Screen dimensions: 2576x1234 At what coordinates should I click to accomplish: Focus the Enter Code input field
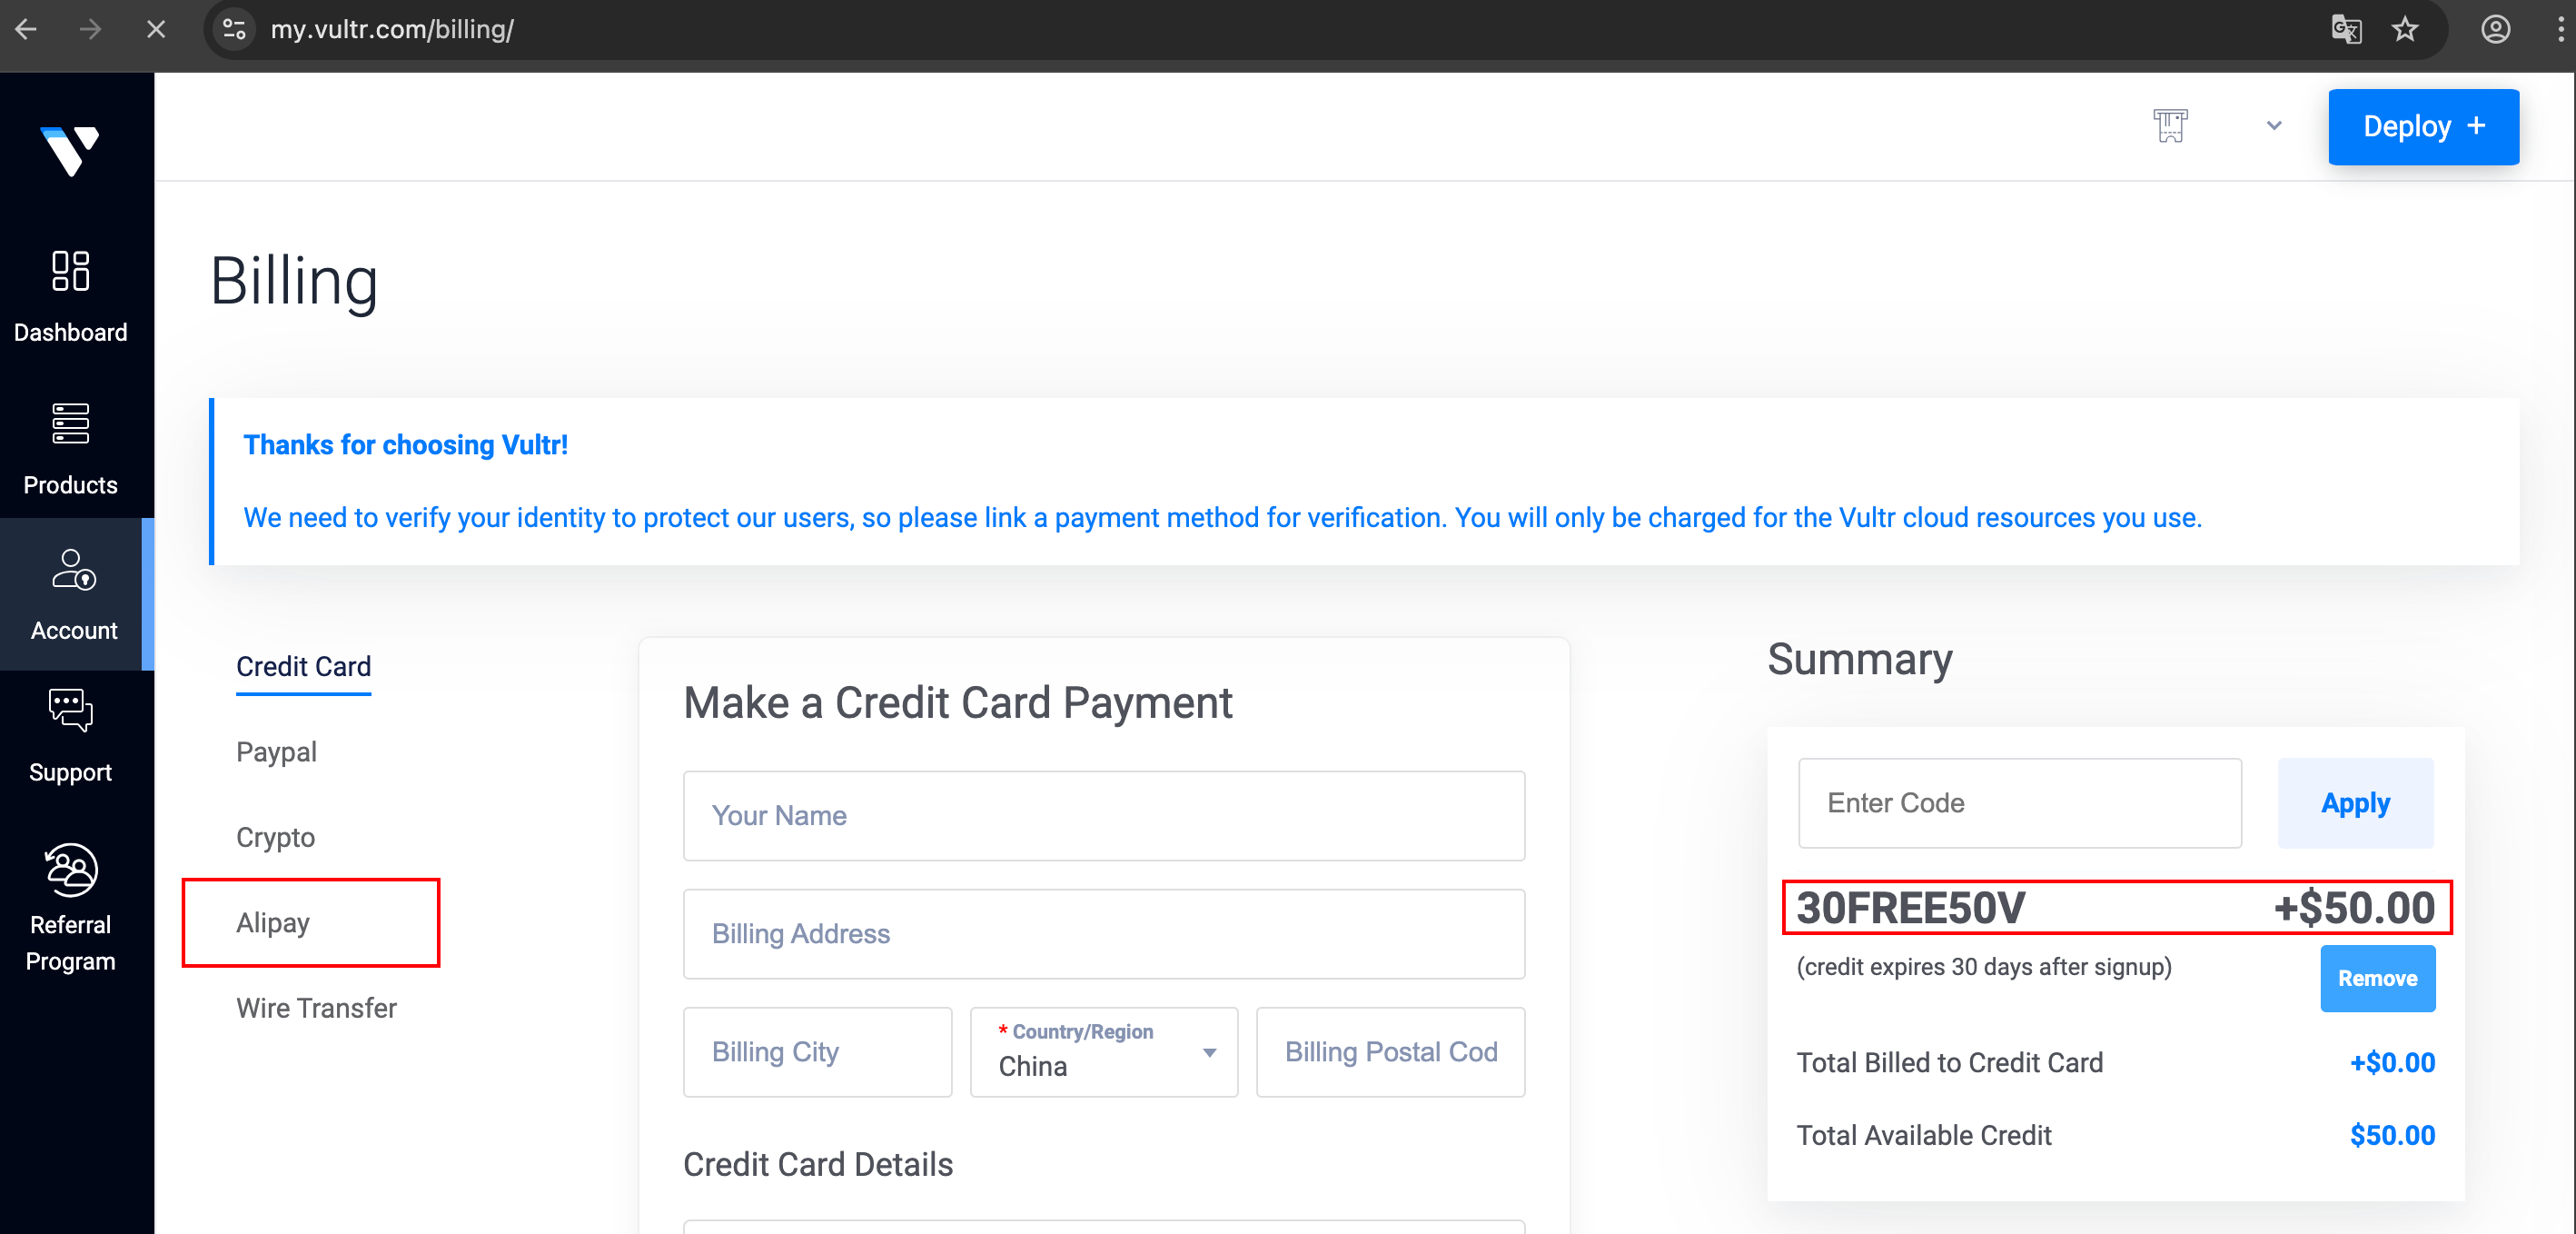(x=2019, y=803)
